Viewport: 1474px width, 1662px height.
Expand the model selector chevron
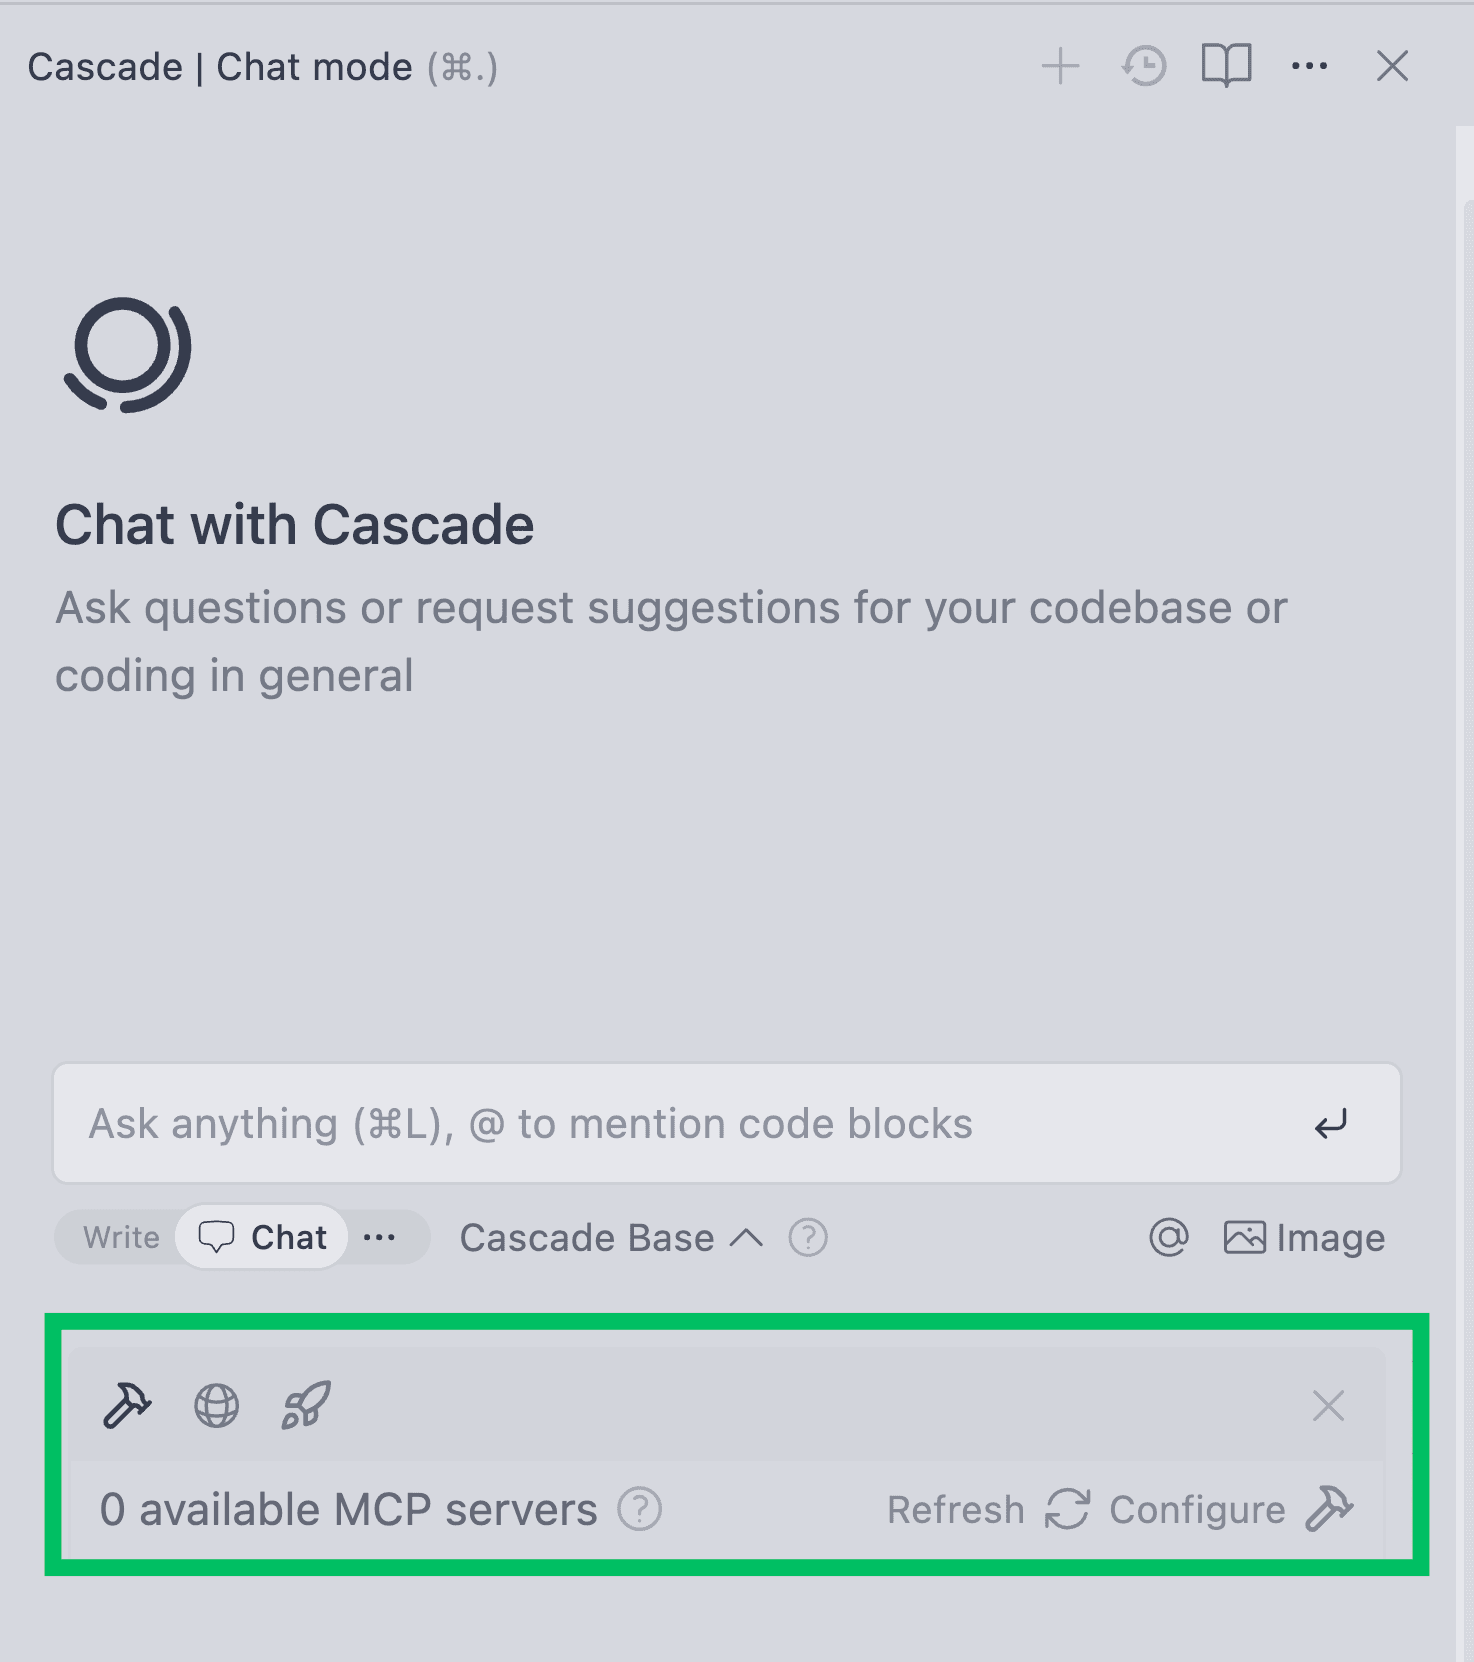point(746,1238)
